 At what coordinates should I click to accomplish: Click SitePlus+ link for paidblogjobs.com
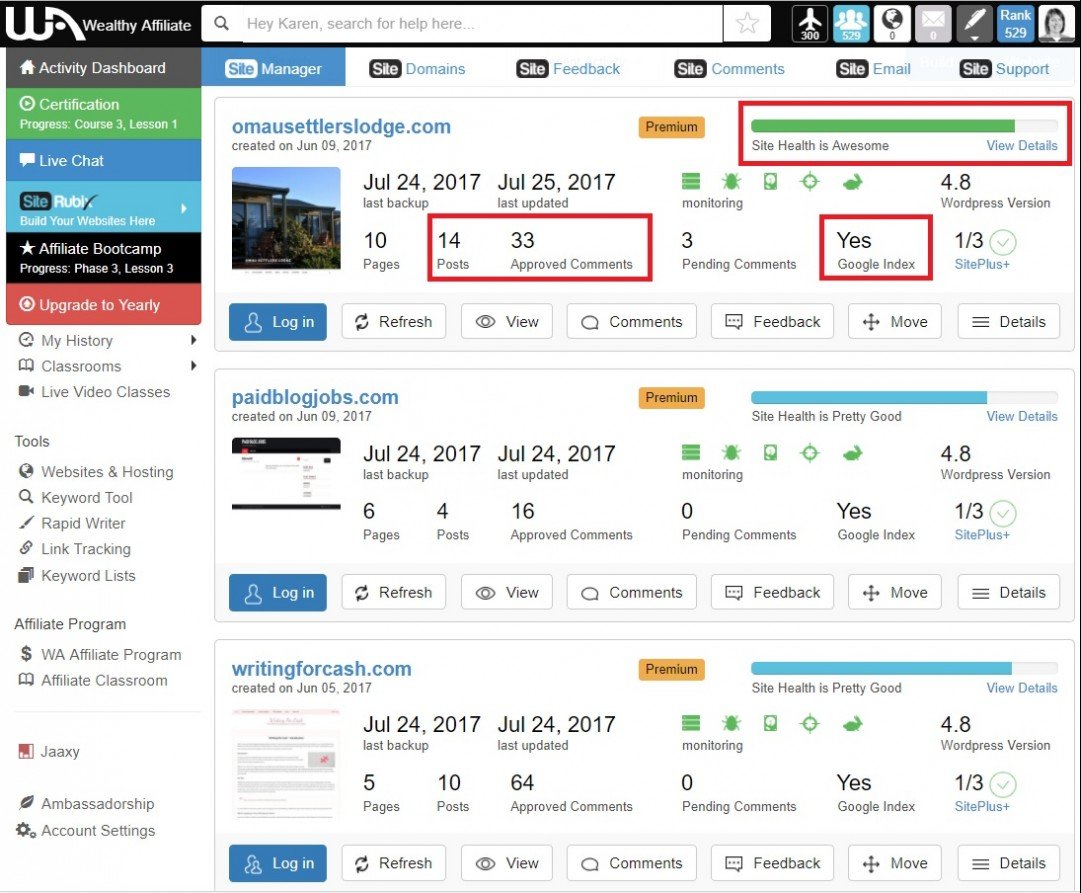click(x=982, y=534)
